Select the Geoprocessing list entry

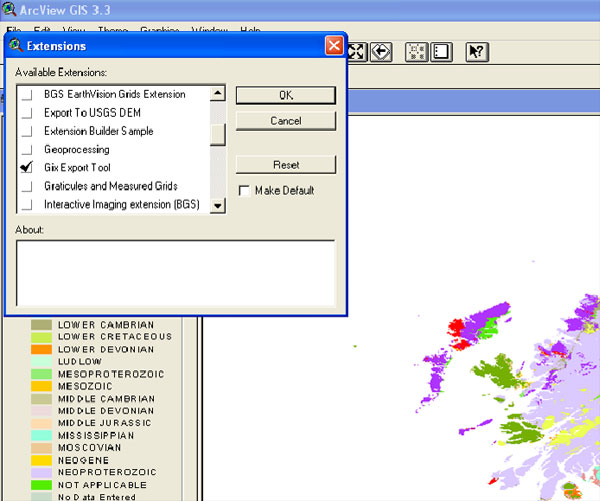pyautogui.click(x=77, y=149)
